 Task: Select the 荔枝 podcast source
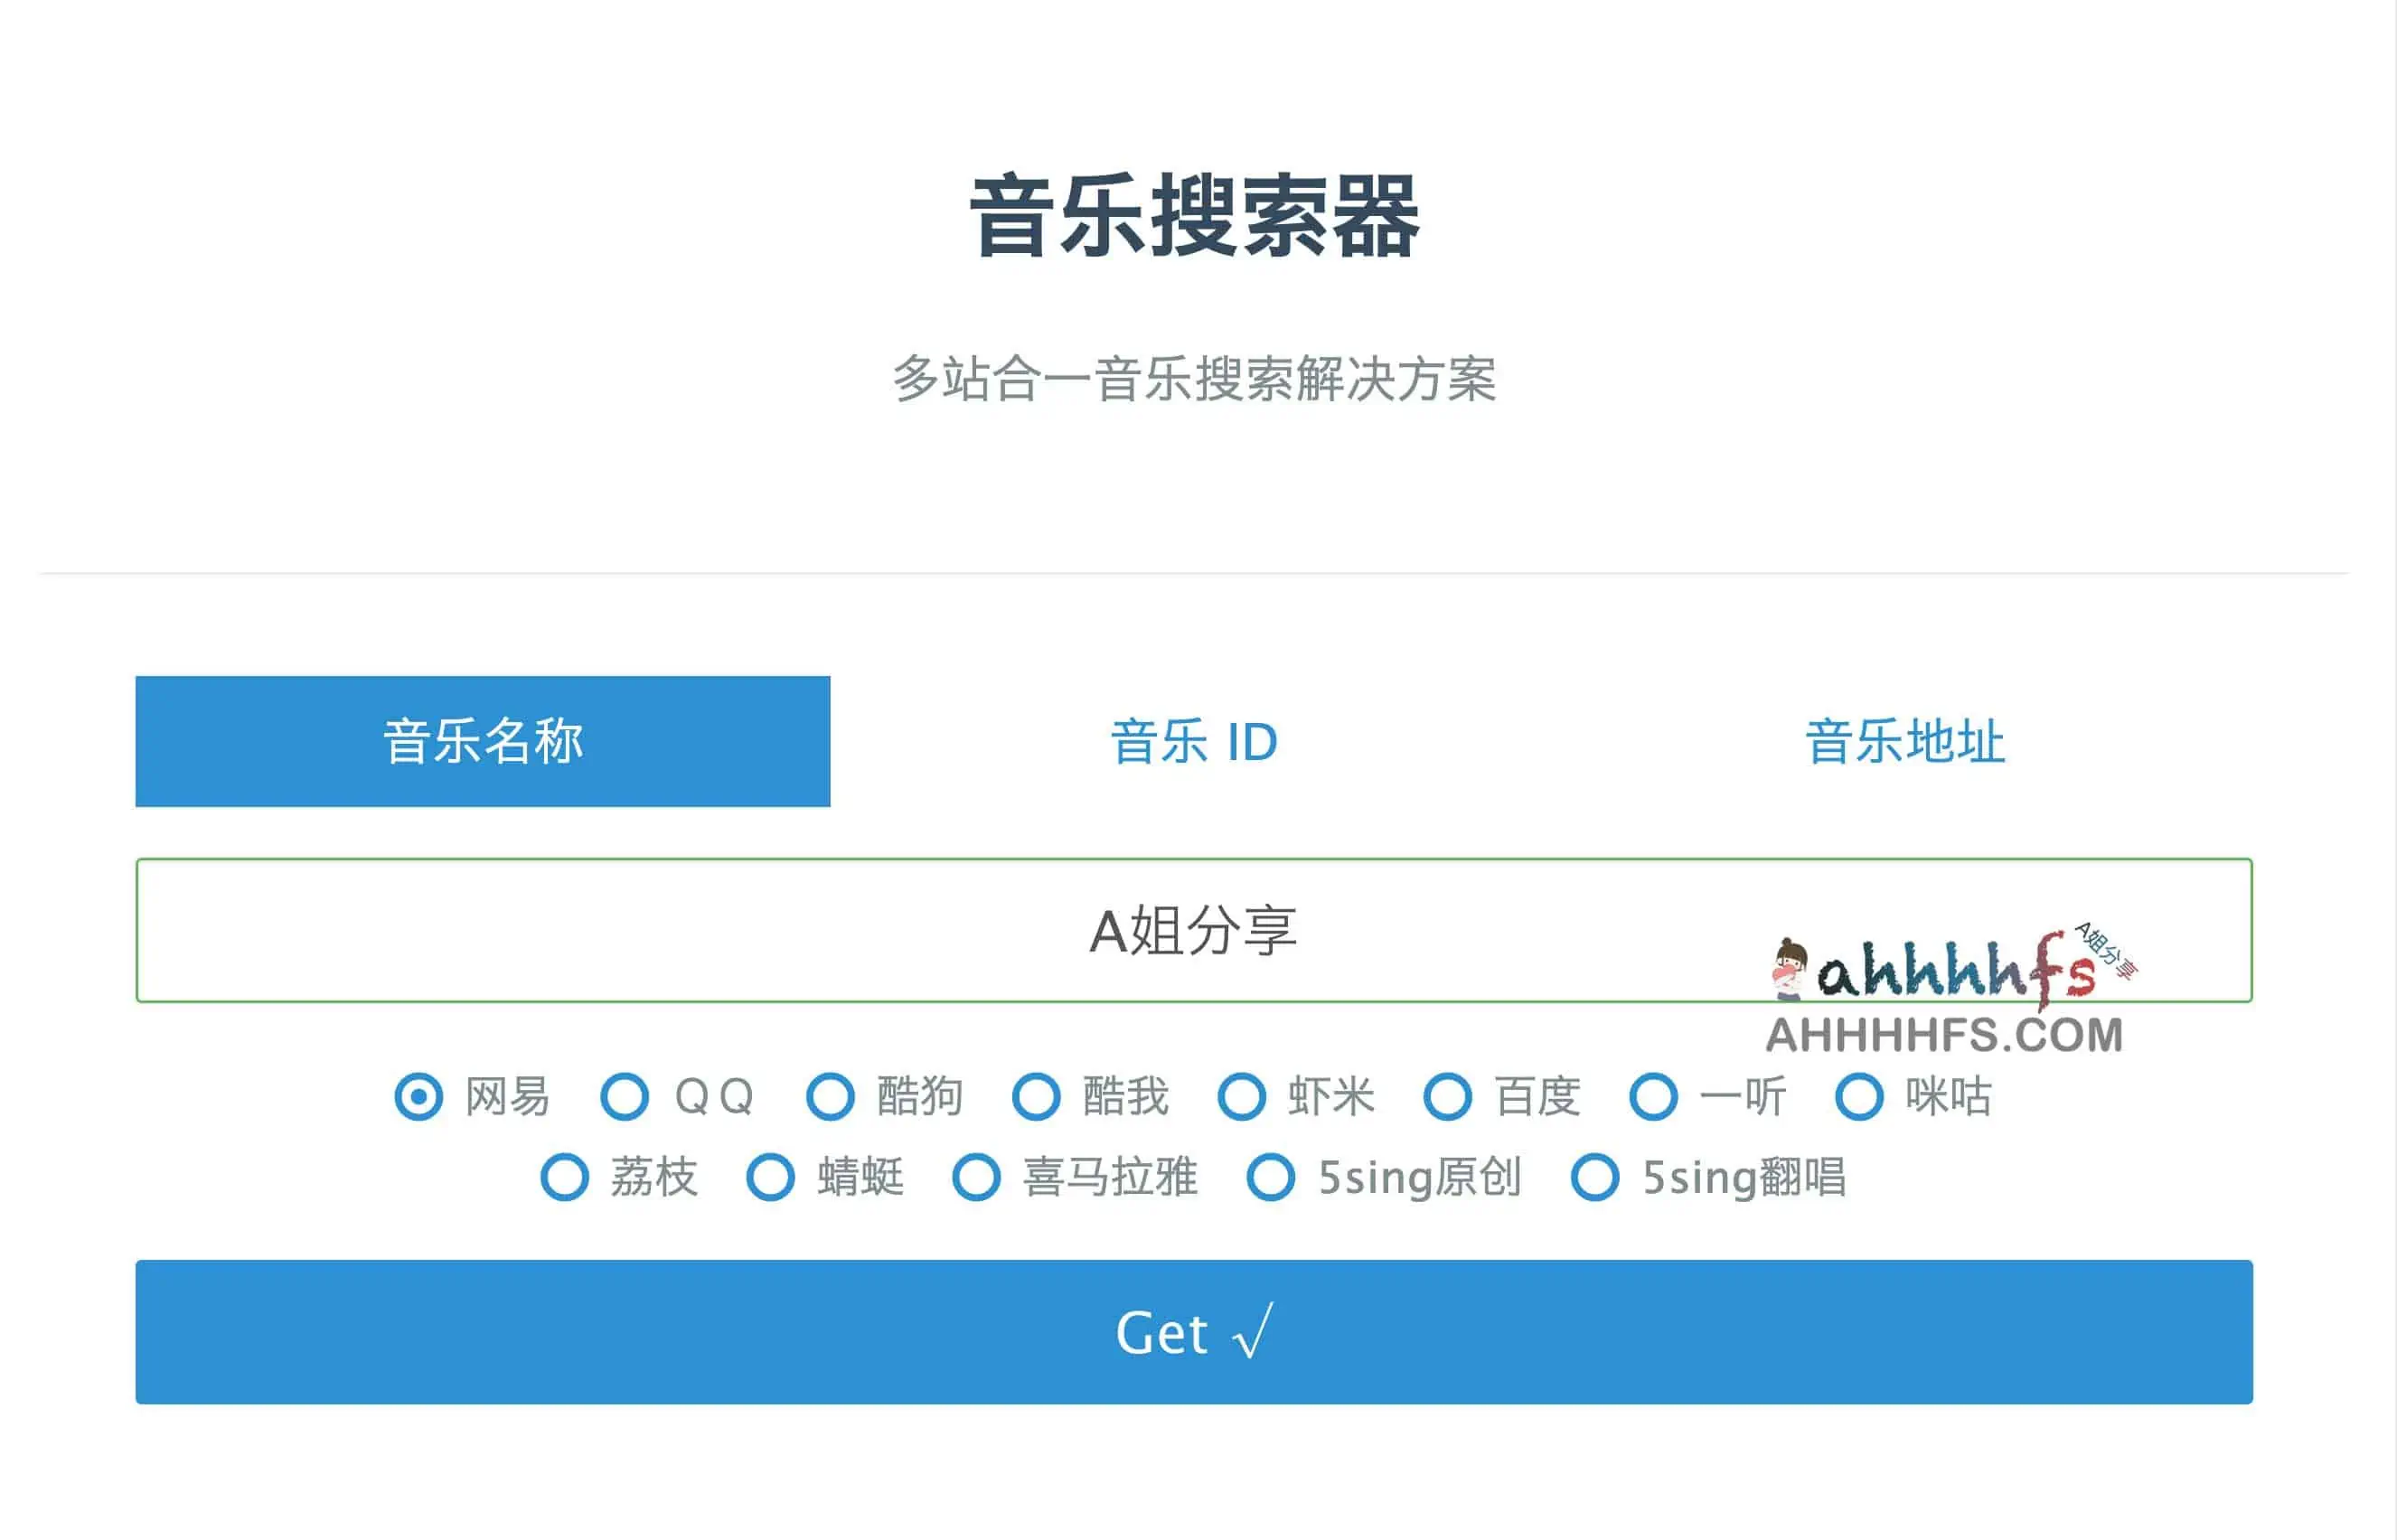tap(567, 1178)
